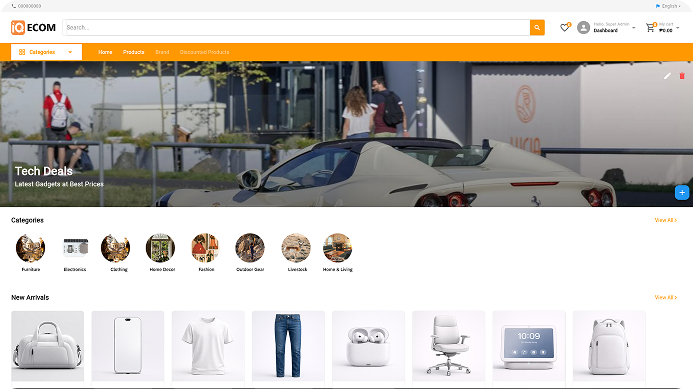Image resolution: width=693 pixels, height=389 pixels.
Task: Open the white smartphone product
Action: pos(128,346)
